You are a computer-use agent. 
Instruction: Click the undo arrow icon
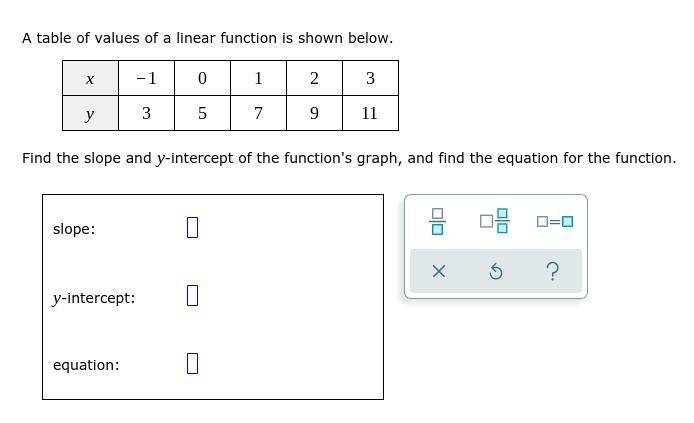coord(496,271)
